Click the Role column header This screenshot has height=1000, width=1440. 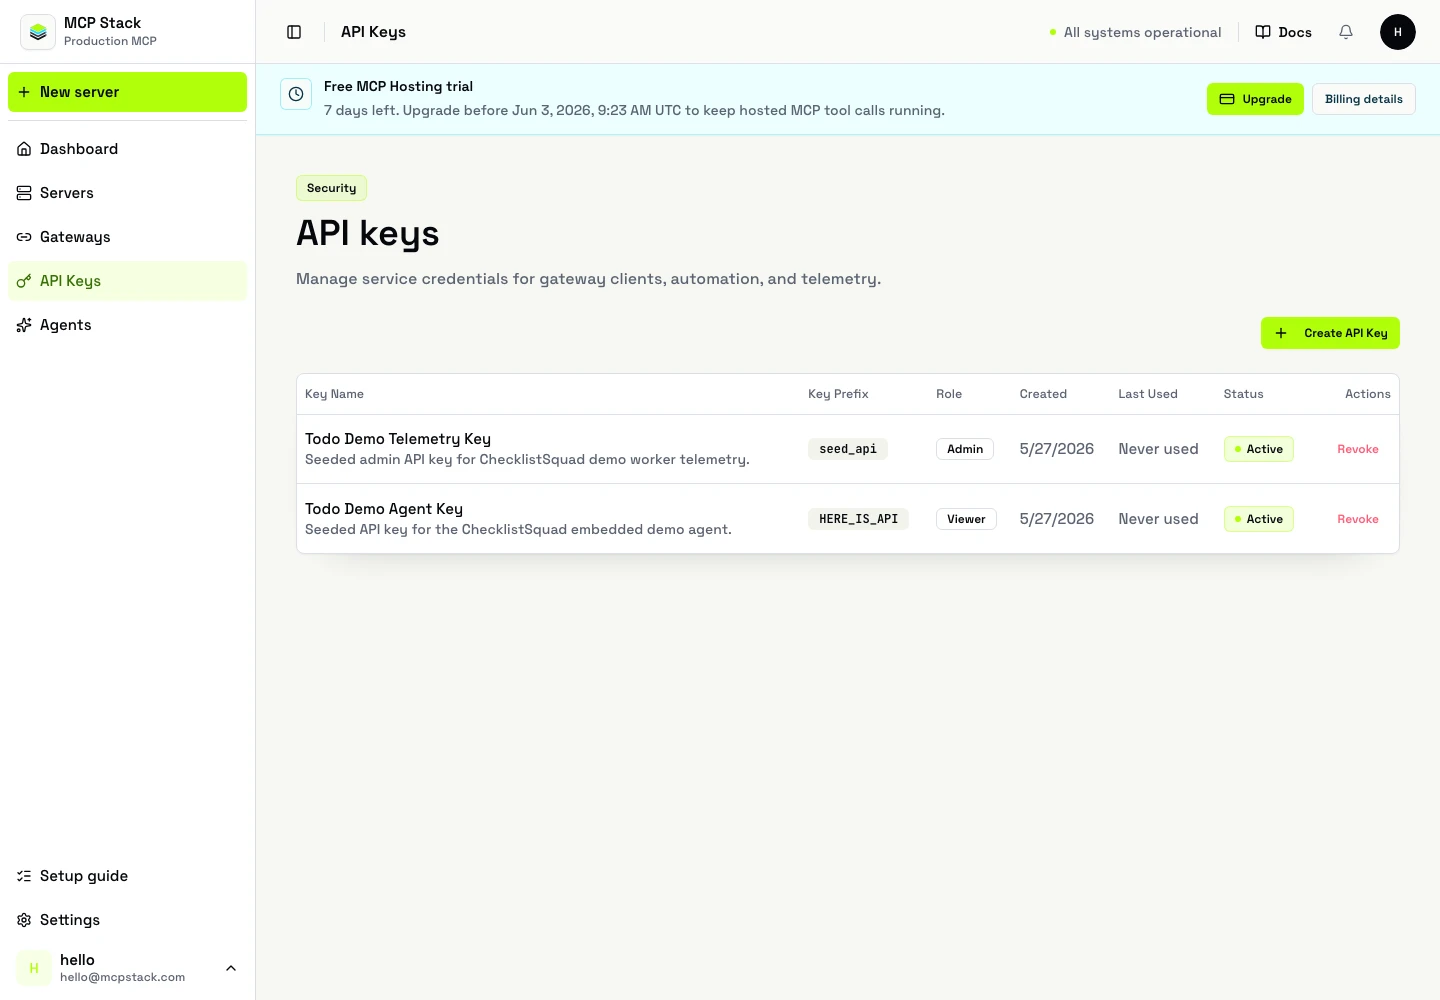[949, 394]
